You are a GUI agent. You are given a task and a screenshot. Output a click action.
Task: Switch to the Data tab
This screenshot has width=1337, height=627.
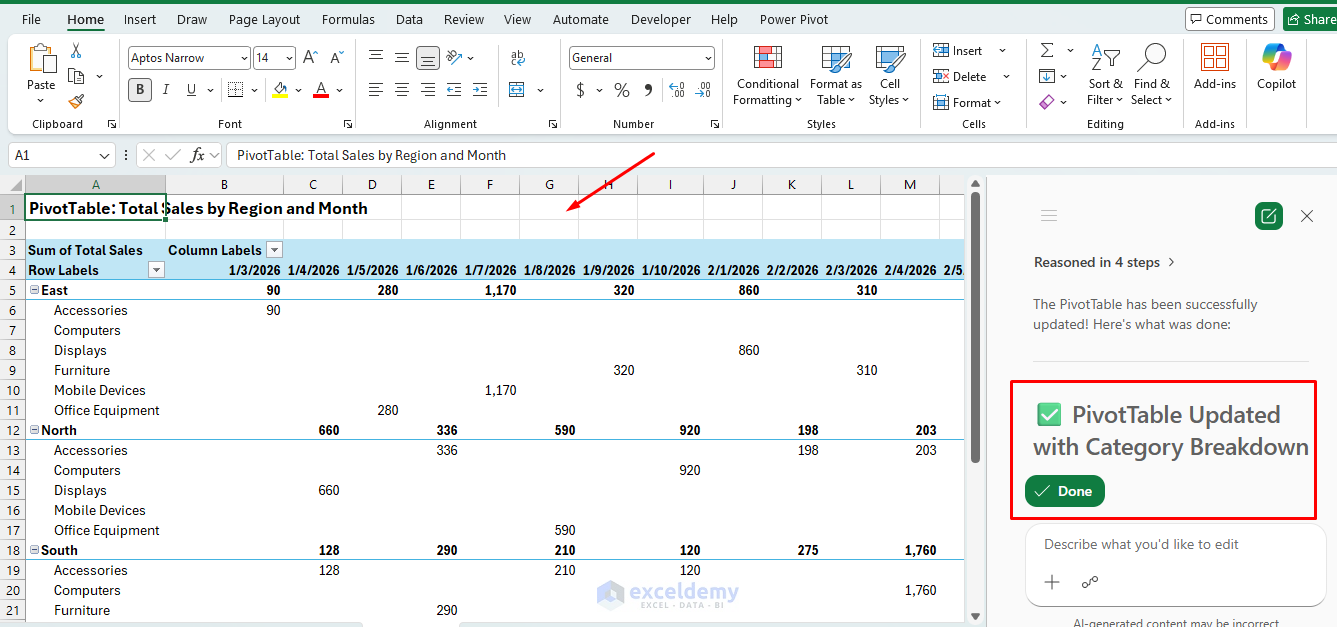(409, 19)
